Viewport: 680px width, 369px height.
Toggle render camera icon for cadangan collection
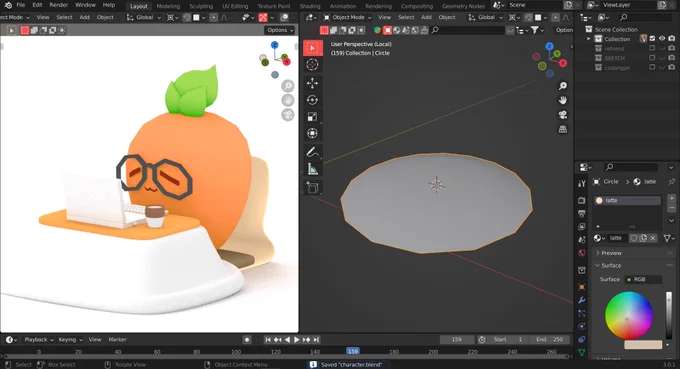tap(672, 67)
